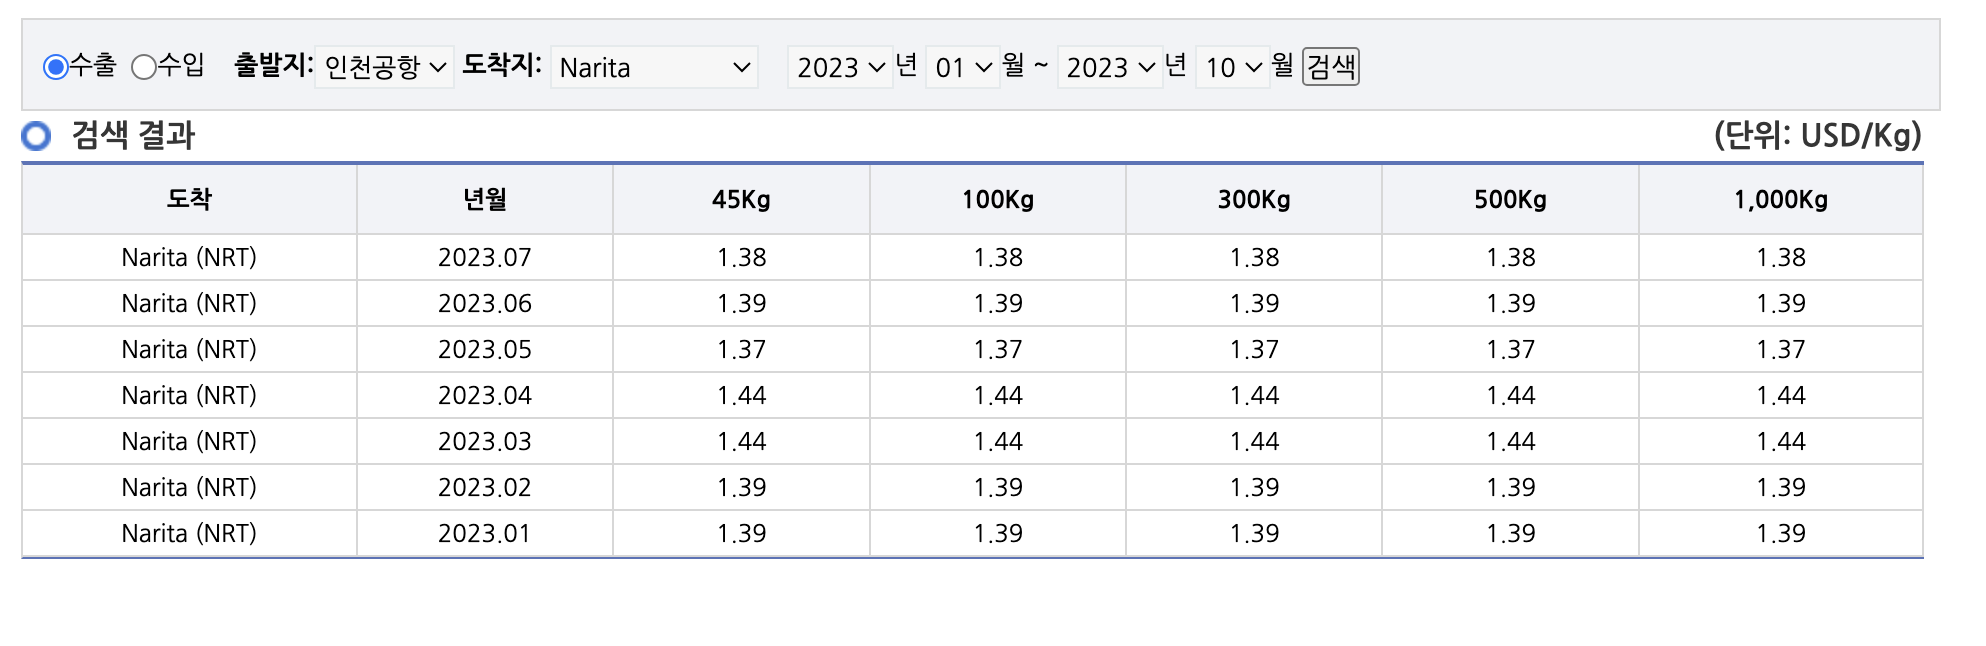Click the 300Kg column header
Viewport: 1986px width, 646px height.
pyautogui.click(x=1254, y=199)
